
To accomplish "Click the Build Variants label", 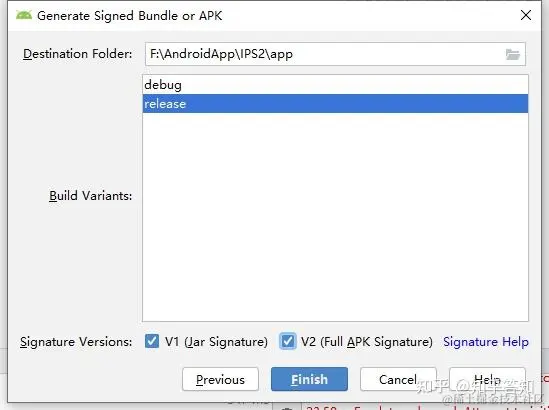I will coord(90,196).
